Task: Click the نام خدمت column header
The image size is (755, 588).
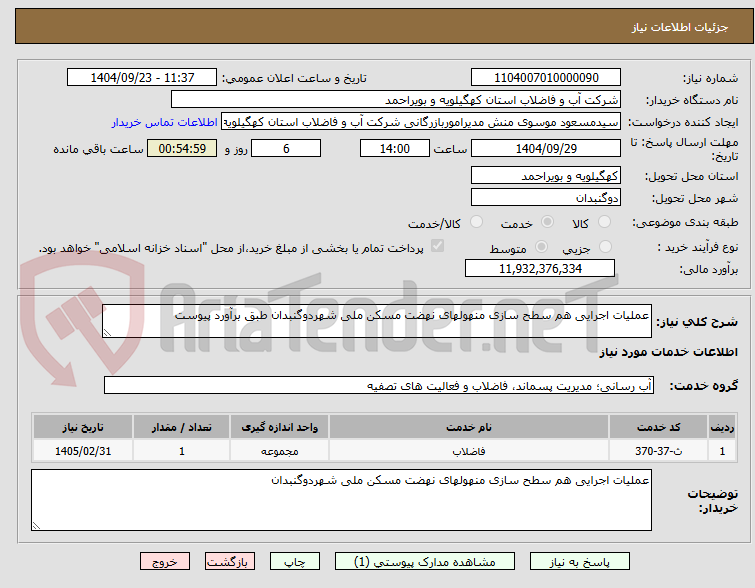Action: click(x=469, y=427)
